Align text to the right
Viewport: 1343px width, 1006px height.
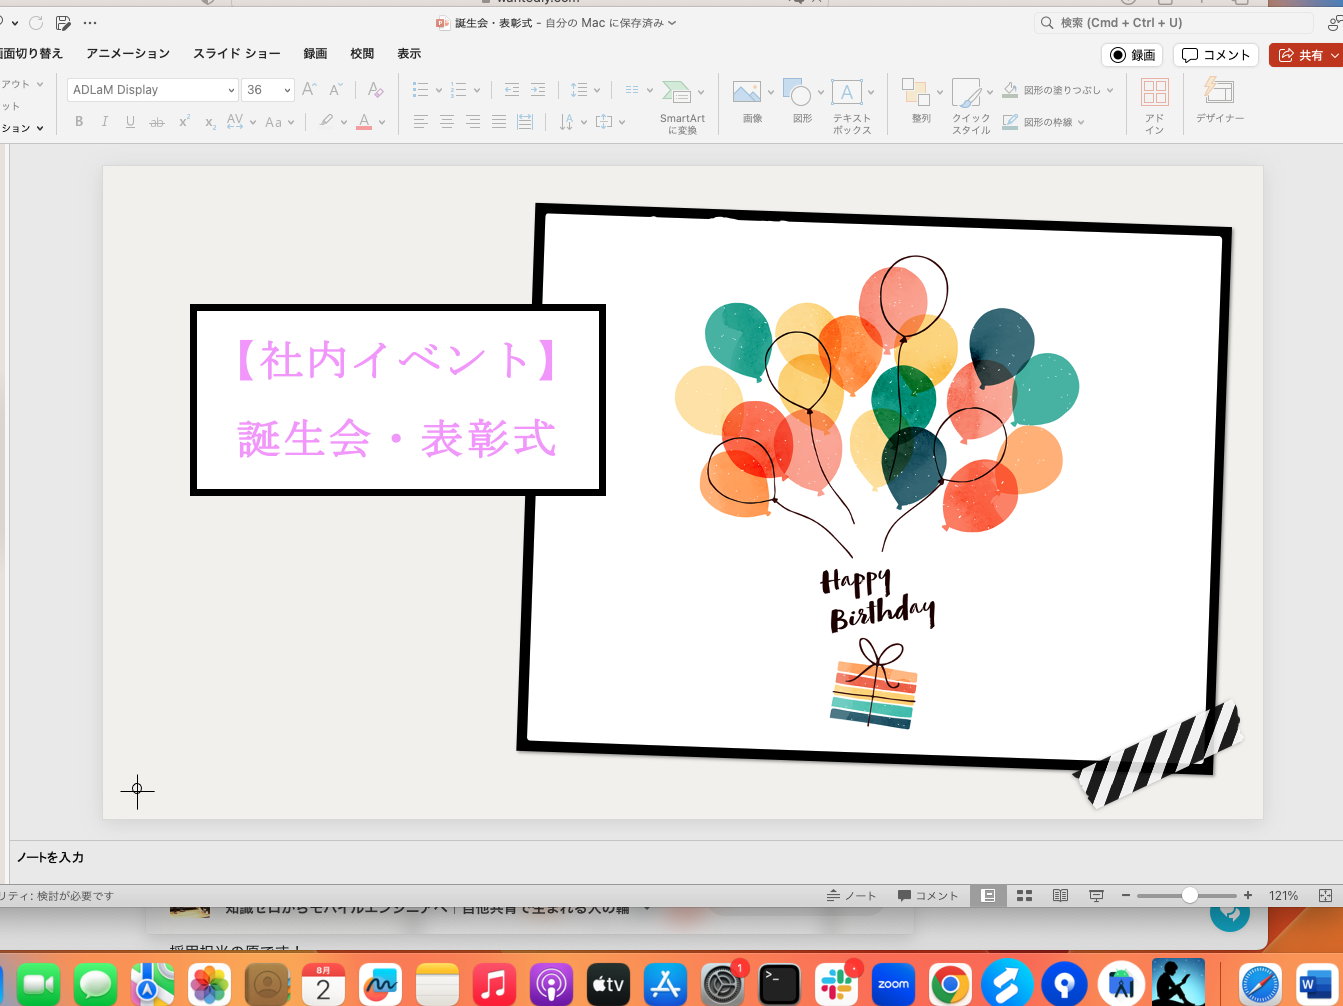pyautogui.click(x=473, y=122)
